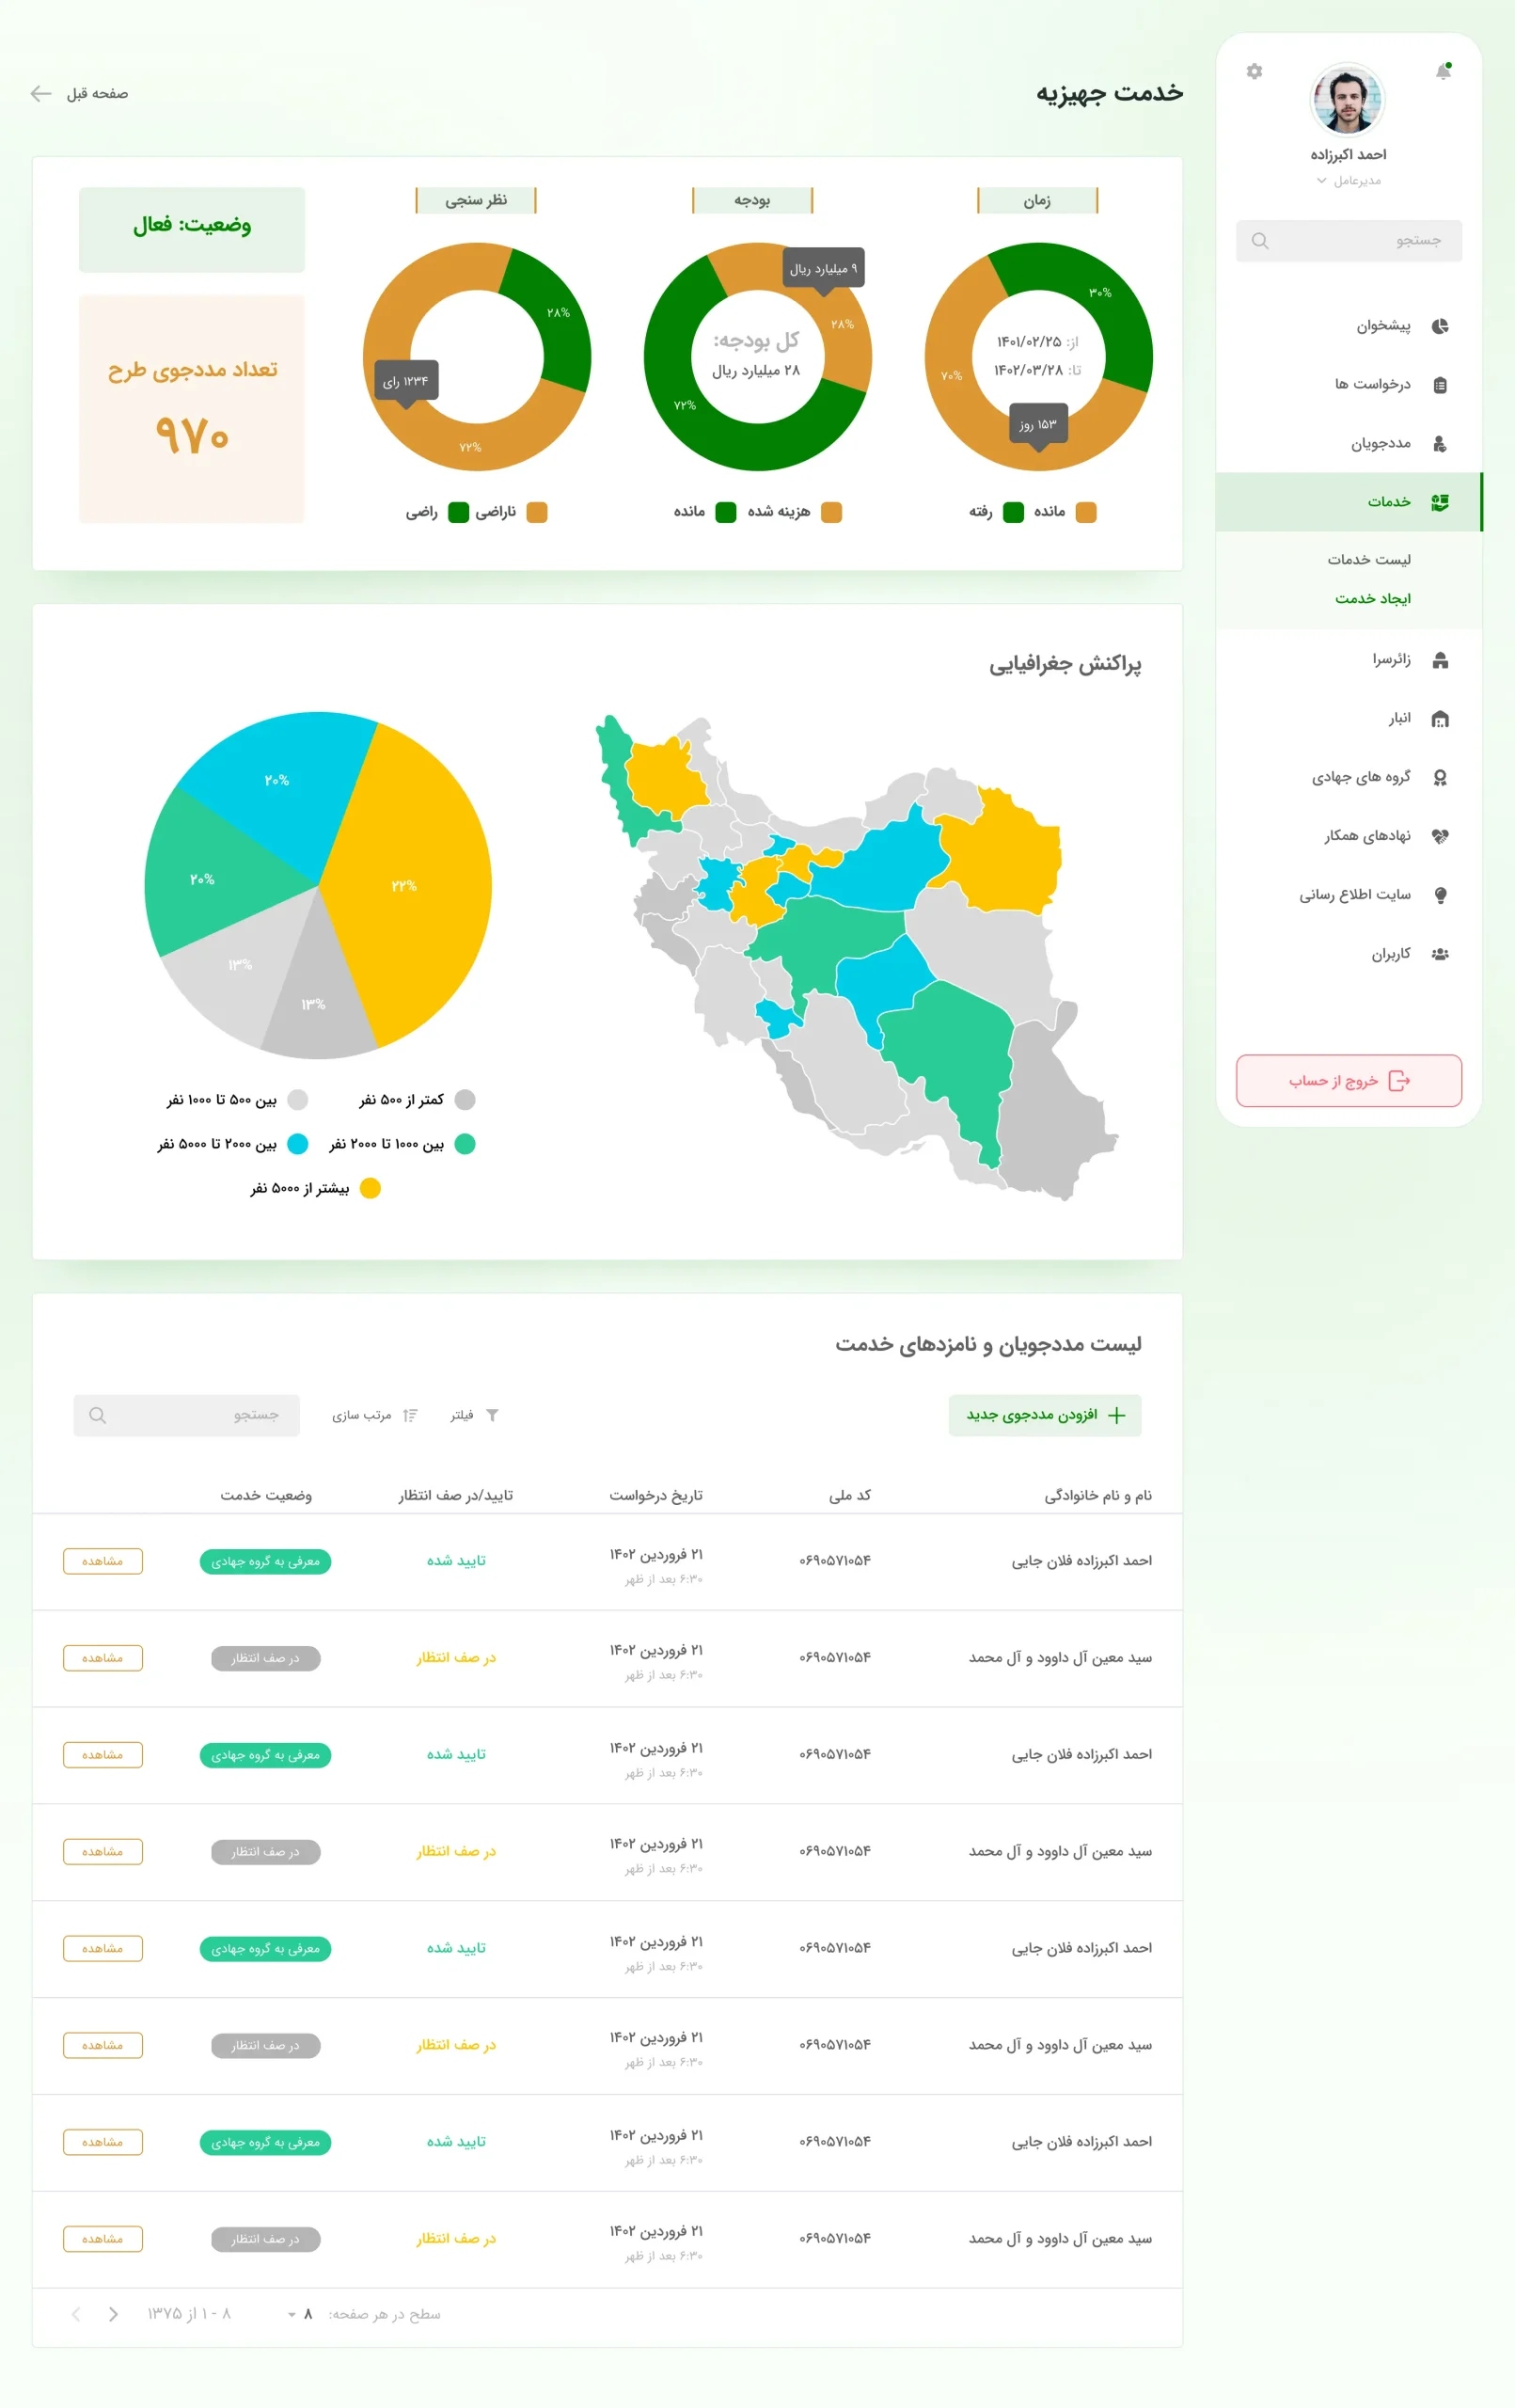Open settings via gear icon
This screenshot has height=2408, width=1515.
tap(1254, 71)
